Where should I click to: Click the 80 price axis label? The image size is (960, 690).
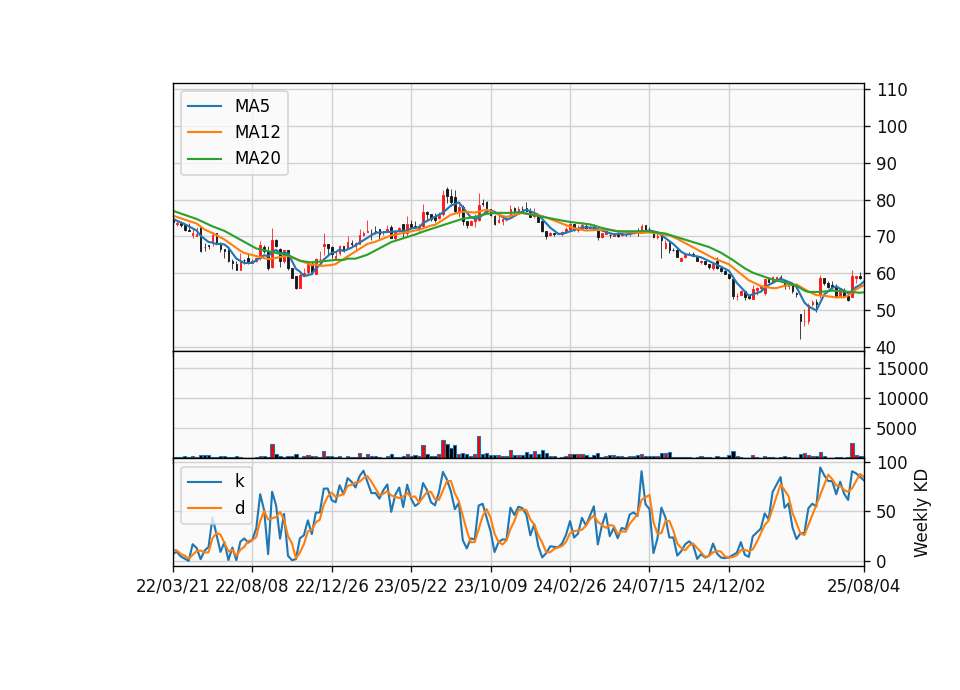pos(887,200)
